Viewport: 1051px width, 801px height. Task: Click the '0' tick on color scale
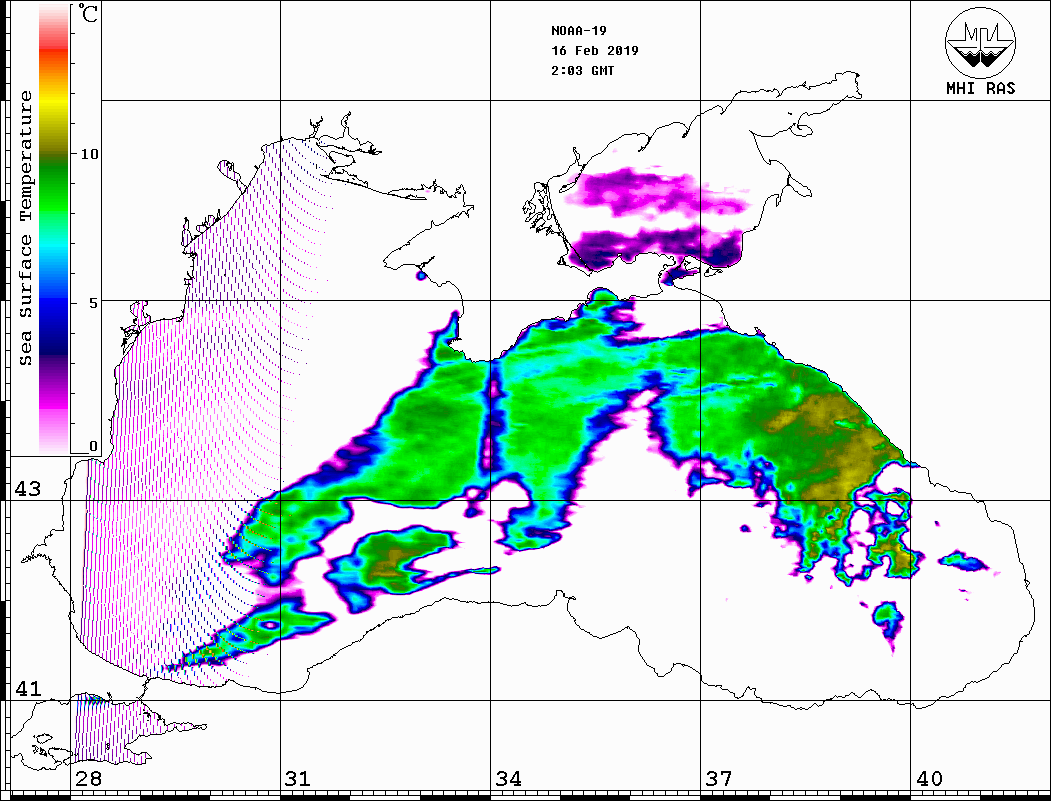tap(93, 446)
